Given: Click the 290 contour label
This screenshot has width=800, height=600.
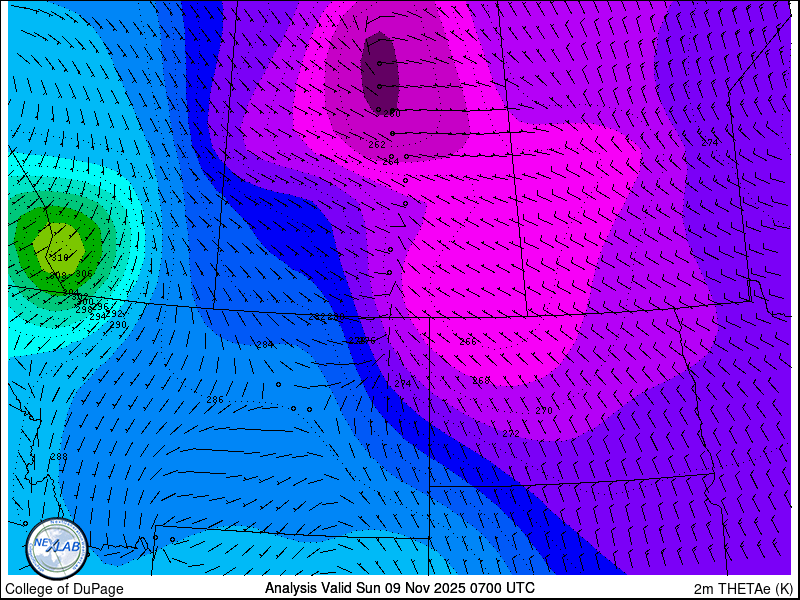Looking at the screenshot, I should 118,324.
